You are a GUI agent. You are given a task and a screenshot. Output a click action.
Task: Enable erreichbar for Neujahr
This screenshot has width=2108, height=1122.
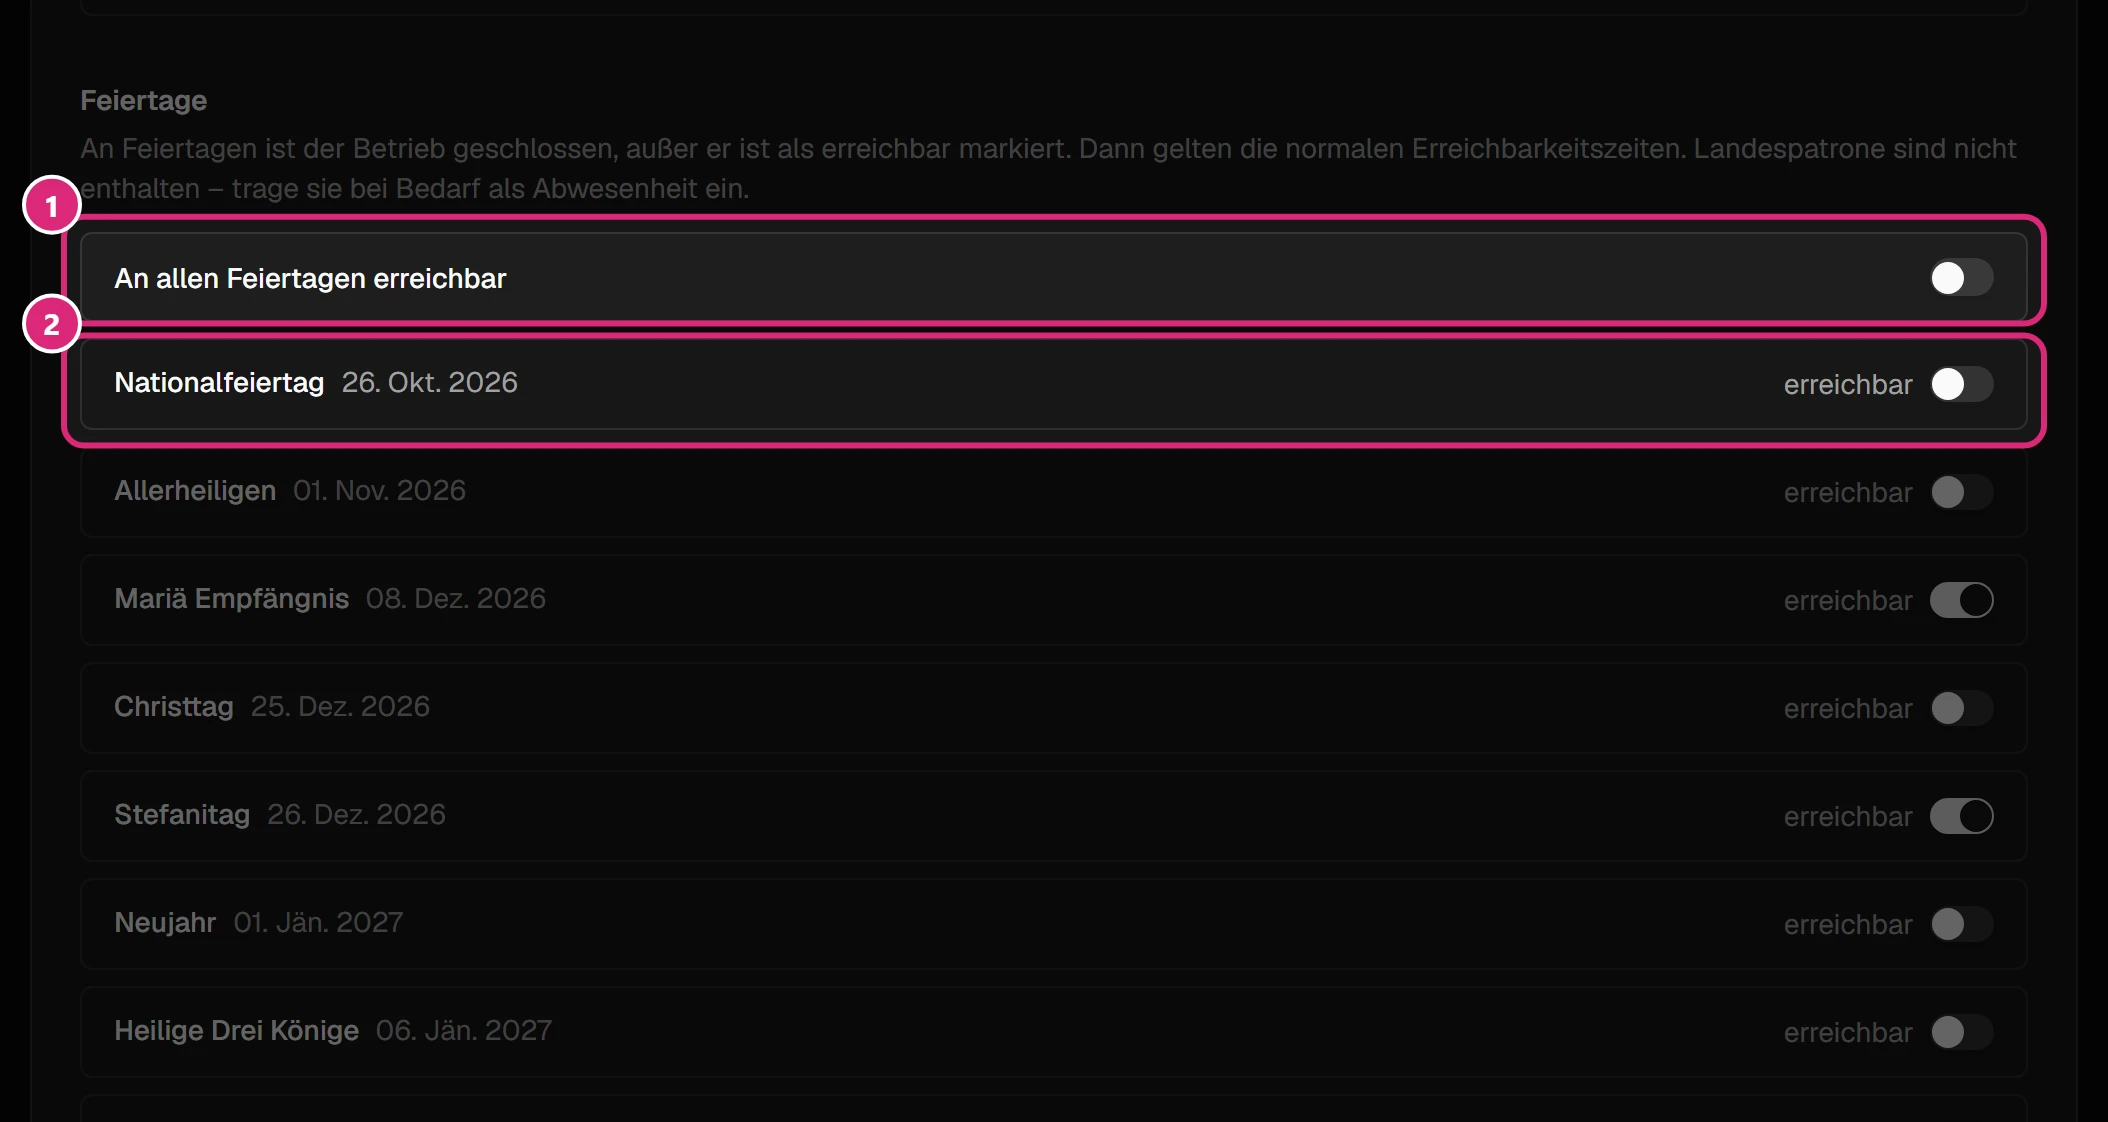pyautogui.click(x=1961, y=924)
